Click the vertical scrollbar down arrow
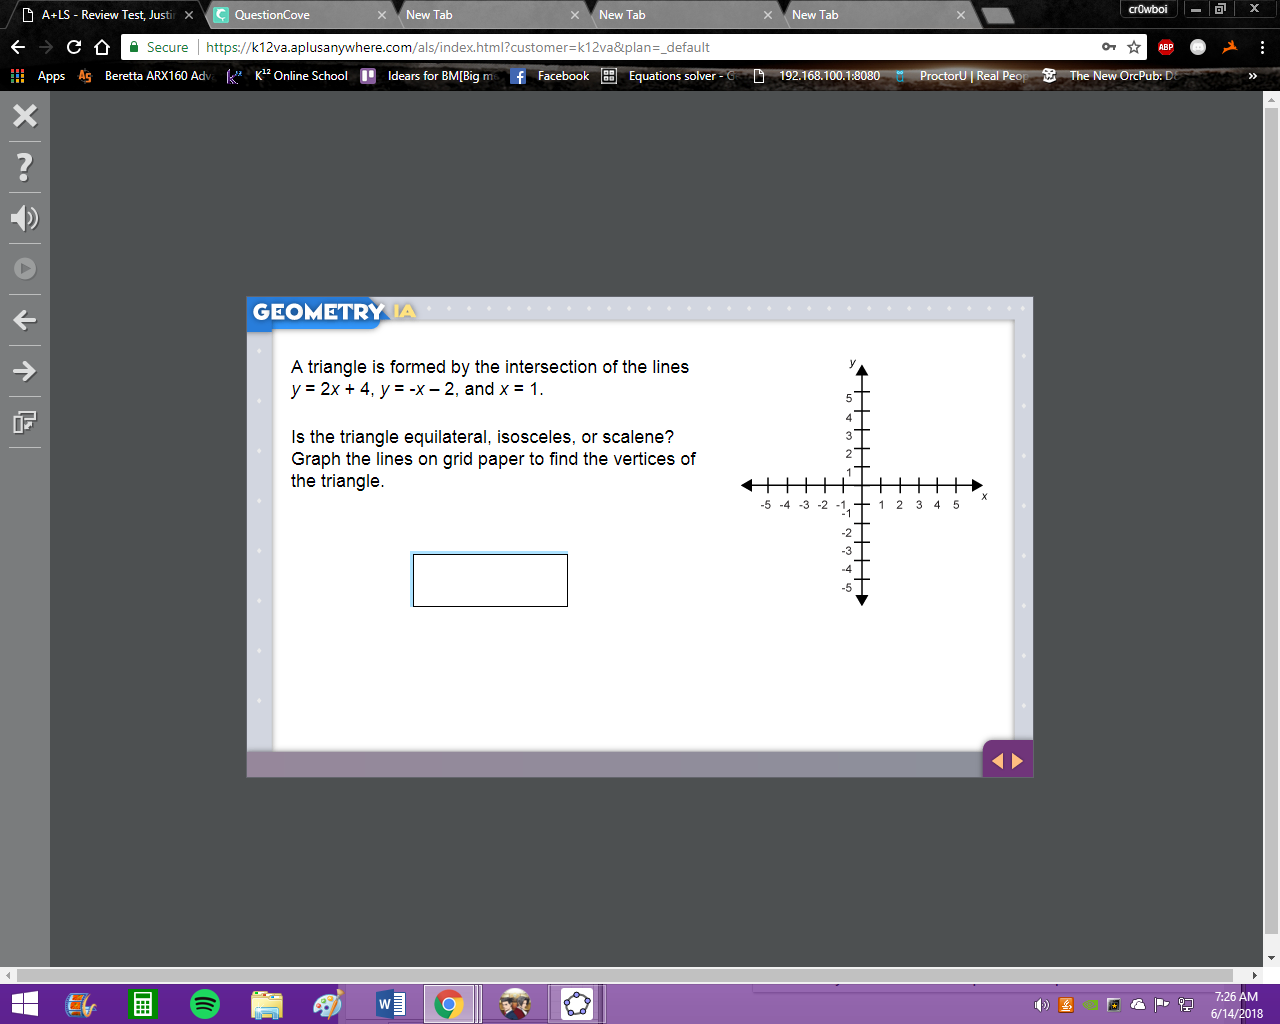 1272,957
